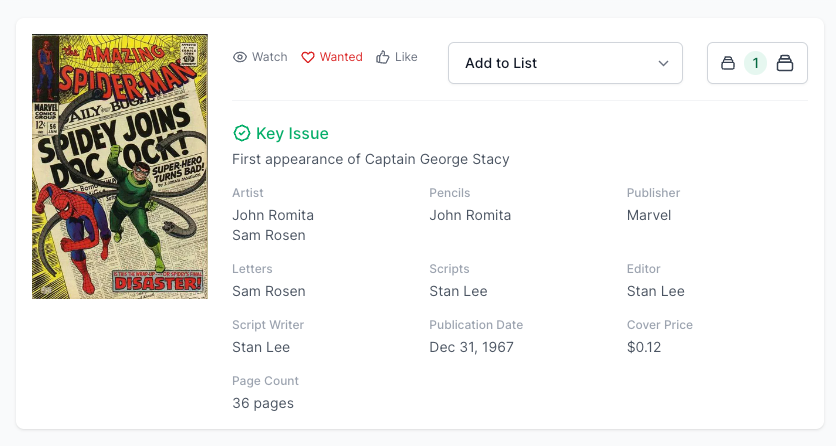Viewport: 836px width, 446px height.
Task: Open the Amazing Spider-Man cover thumbnail
Action: click(120, 166)
